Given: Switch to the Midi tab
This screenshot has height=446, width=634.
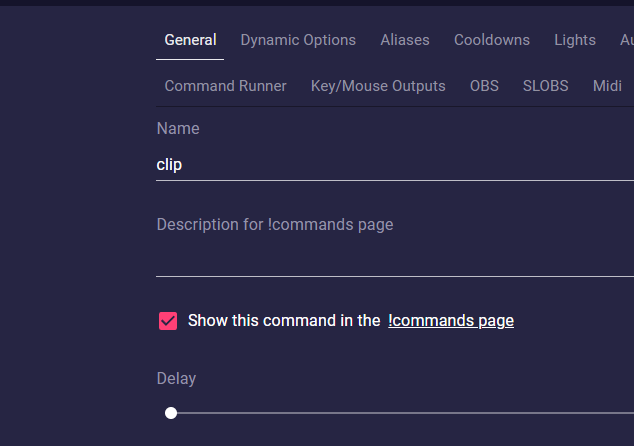Looking at the screenshot, I should [607, 86].
